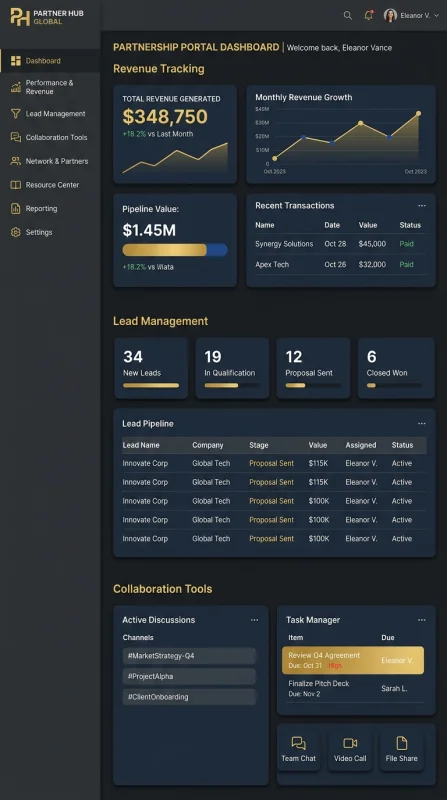This screenshot has width=447, height=800.
Task: Click the Closed Won progress bar
Action: click(394, 386)
